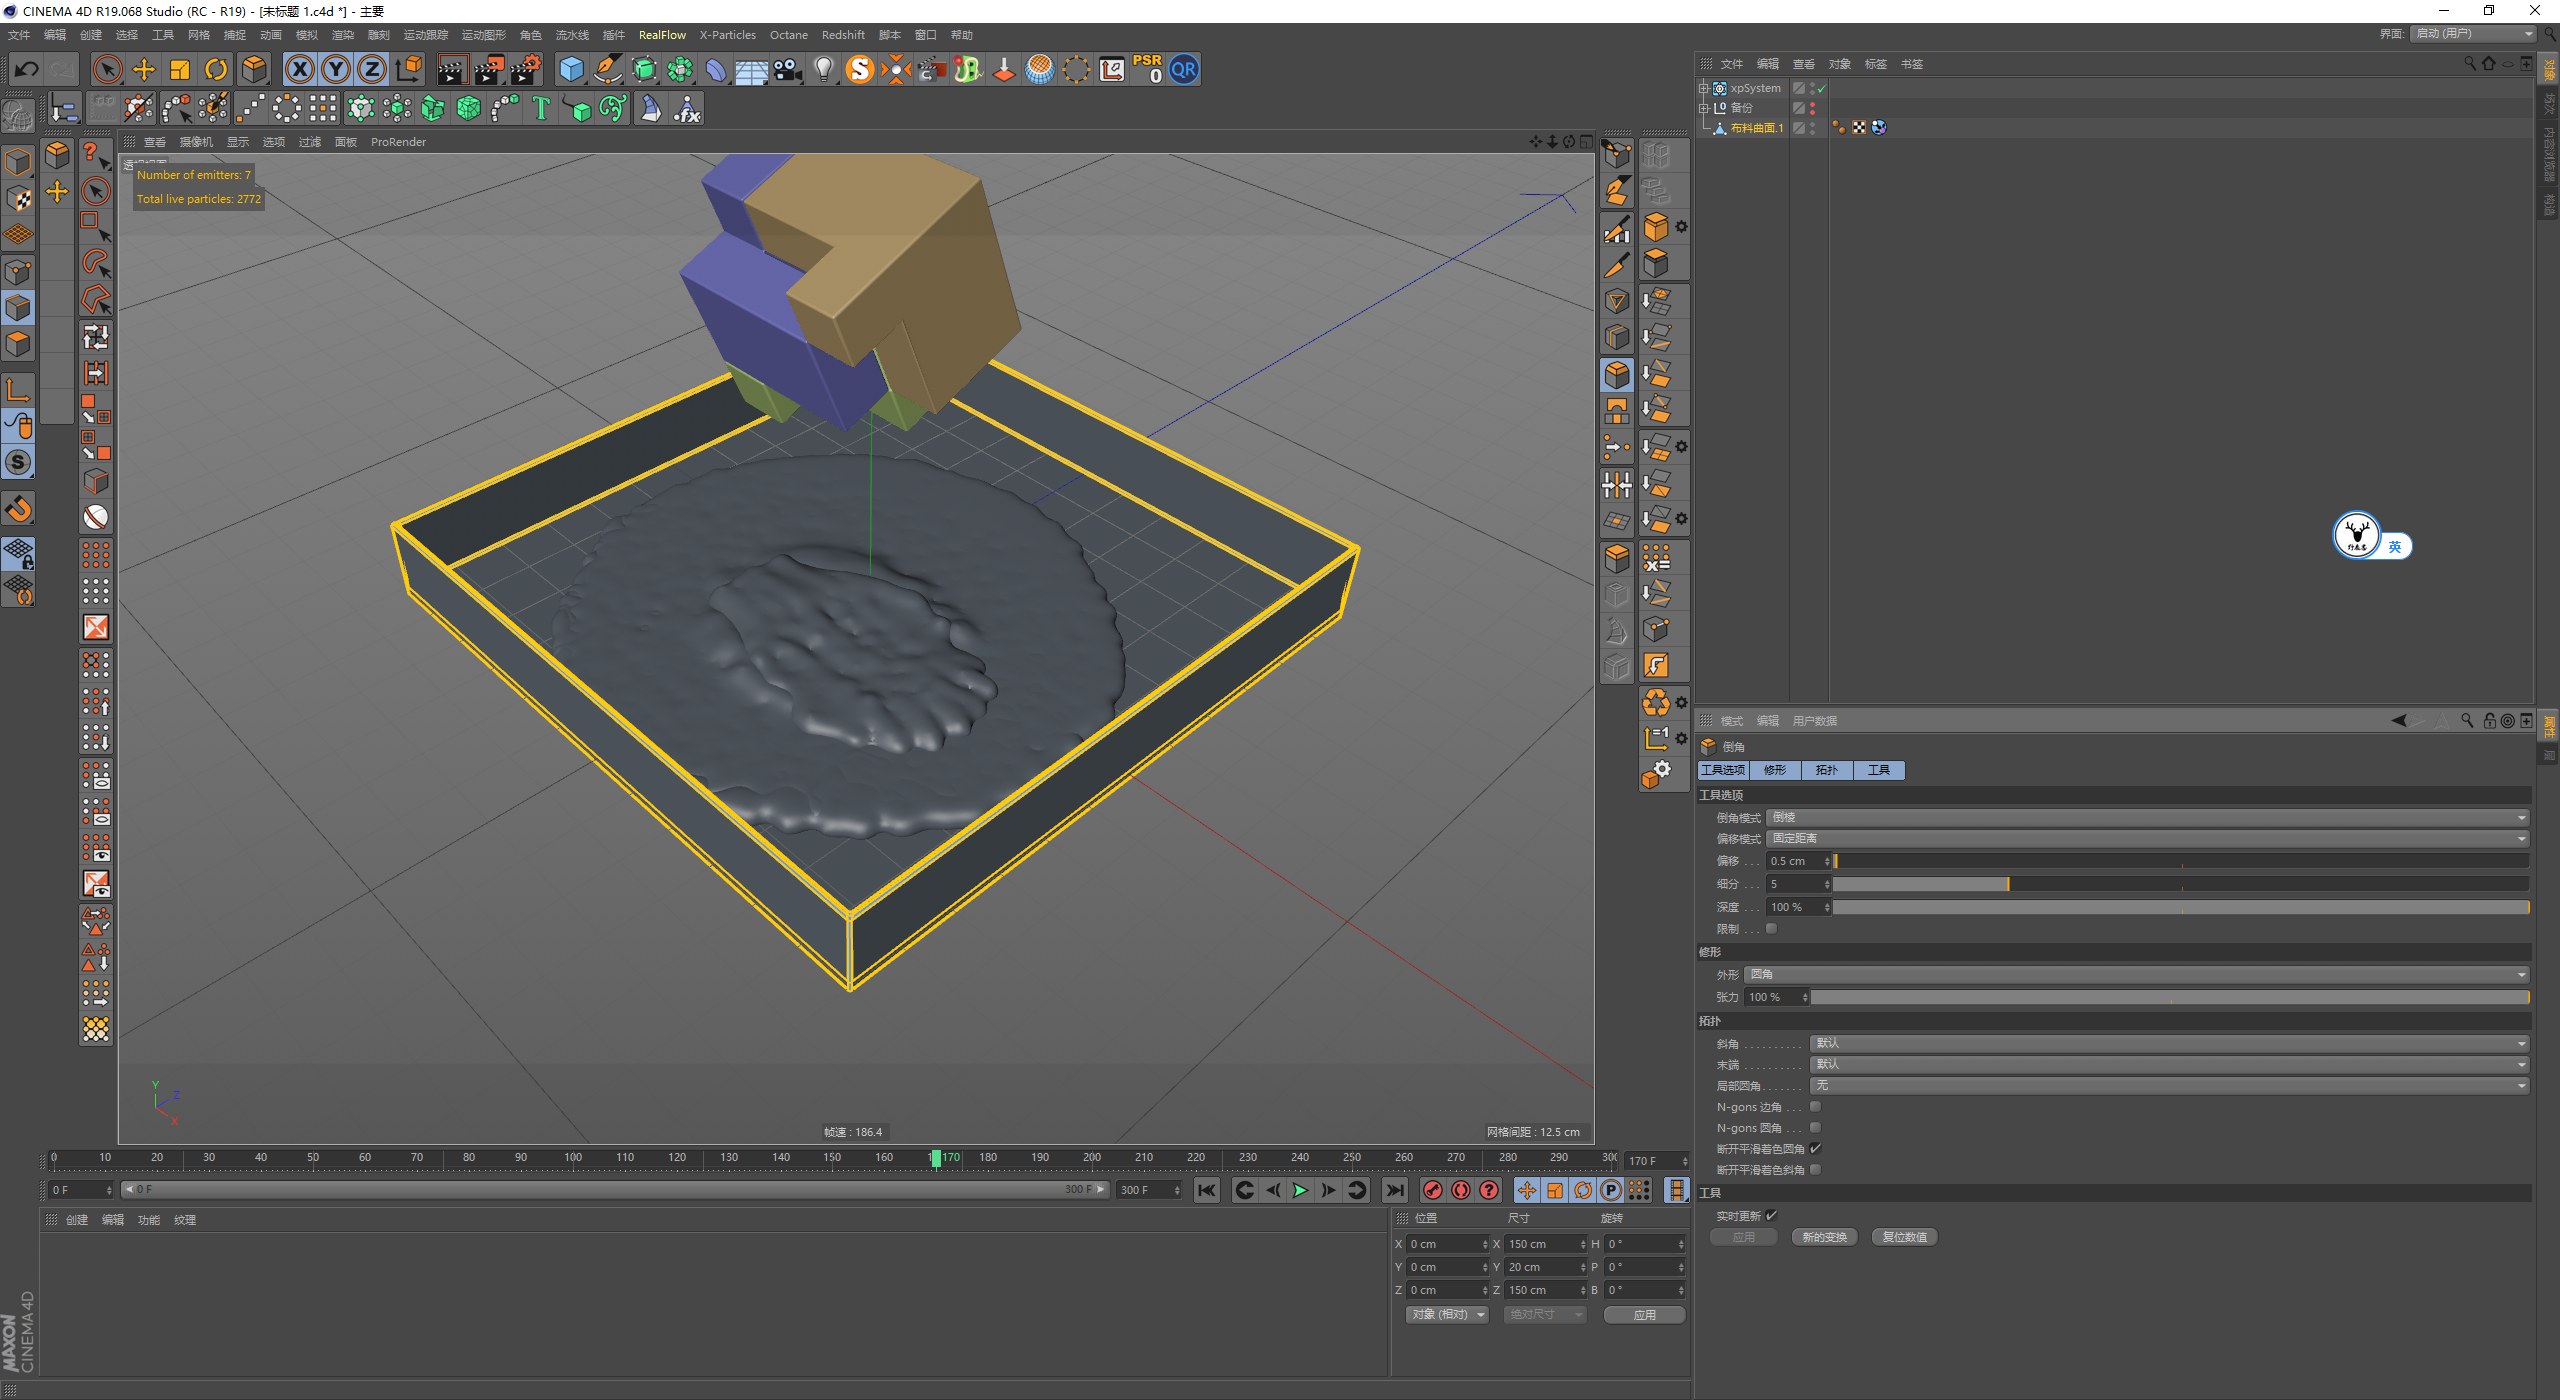Click the light bulb Light icon
Viewport: 2560px width, 1400px height.
pos(824,69)
